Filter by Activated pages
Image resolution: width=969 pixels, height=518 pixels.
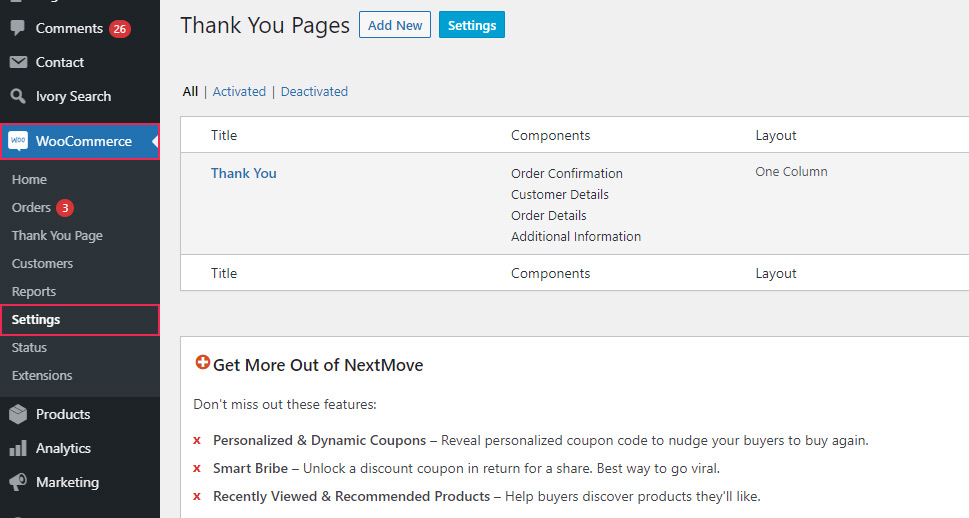coord(239,91)
